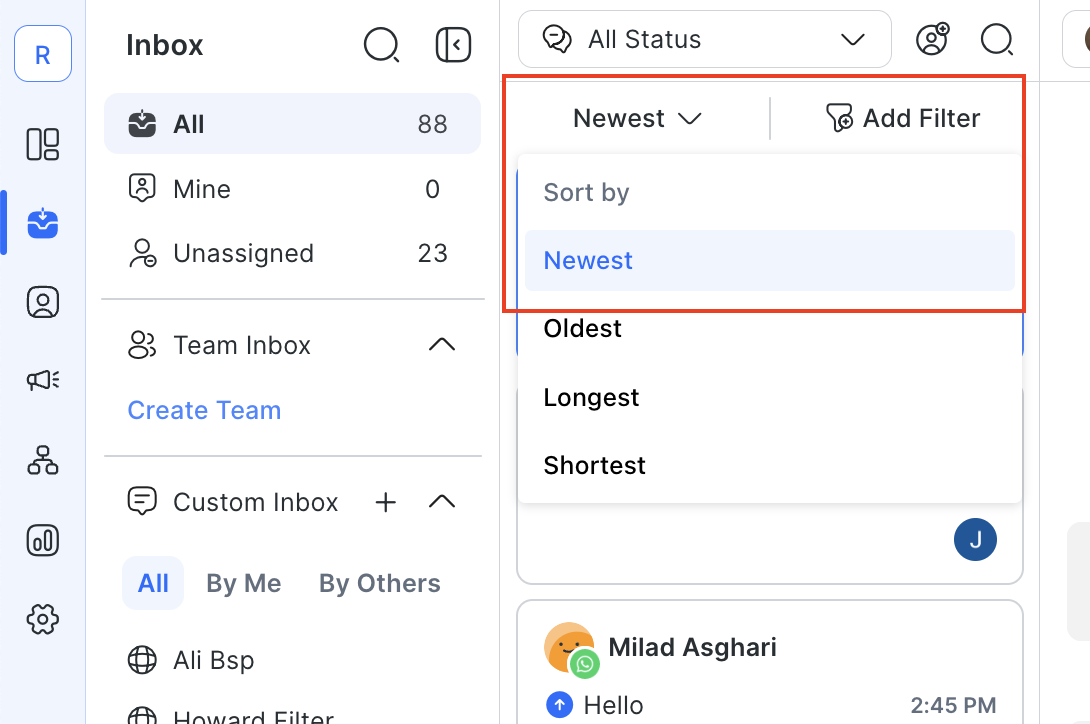
Task: Click the search icon beside Inbox title
Action: 381,45
